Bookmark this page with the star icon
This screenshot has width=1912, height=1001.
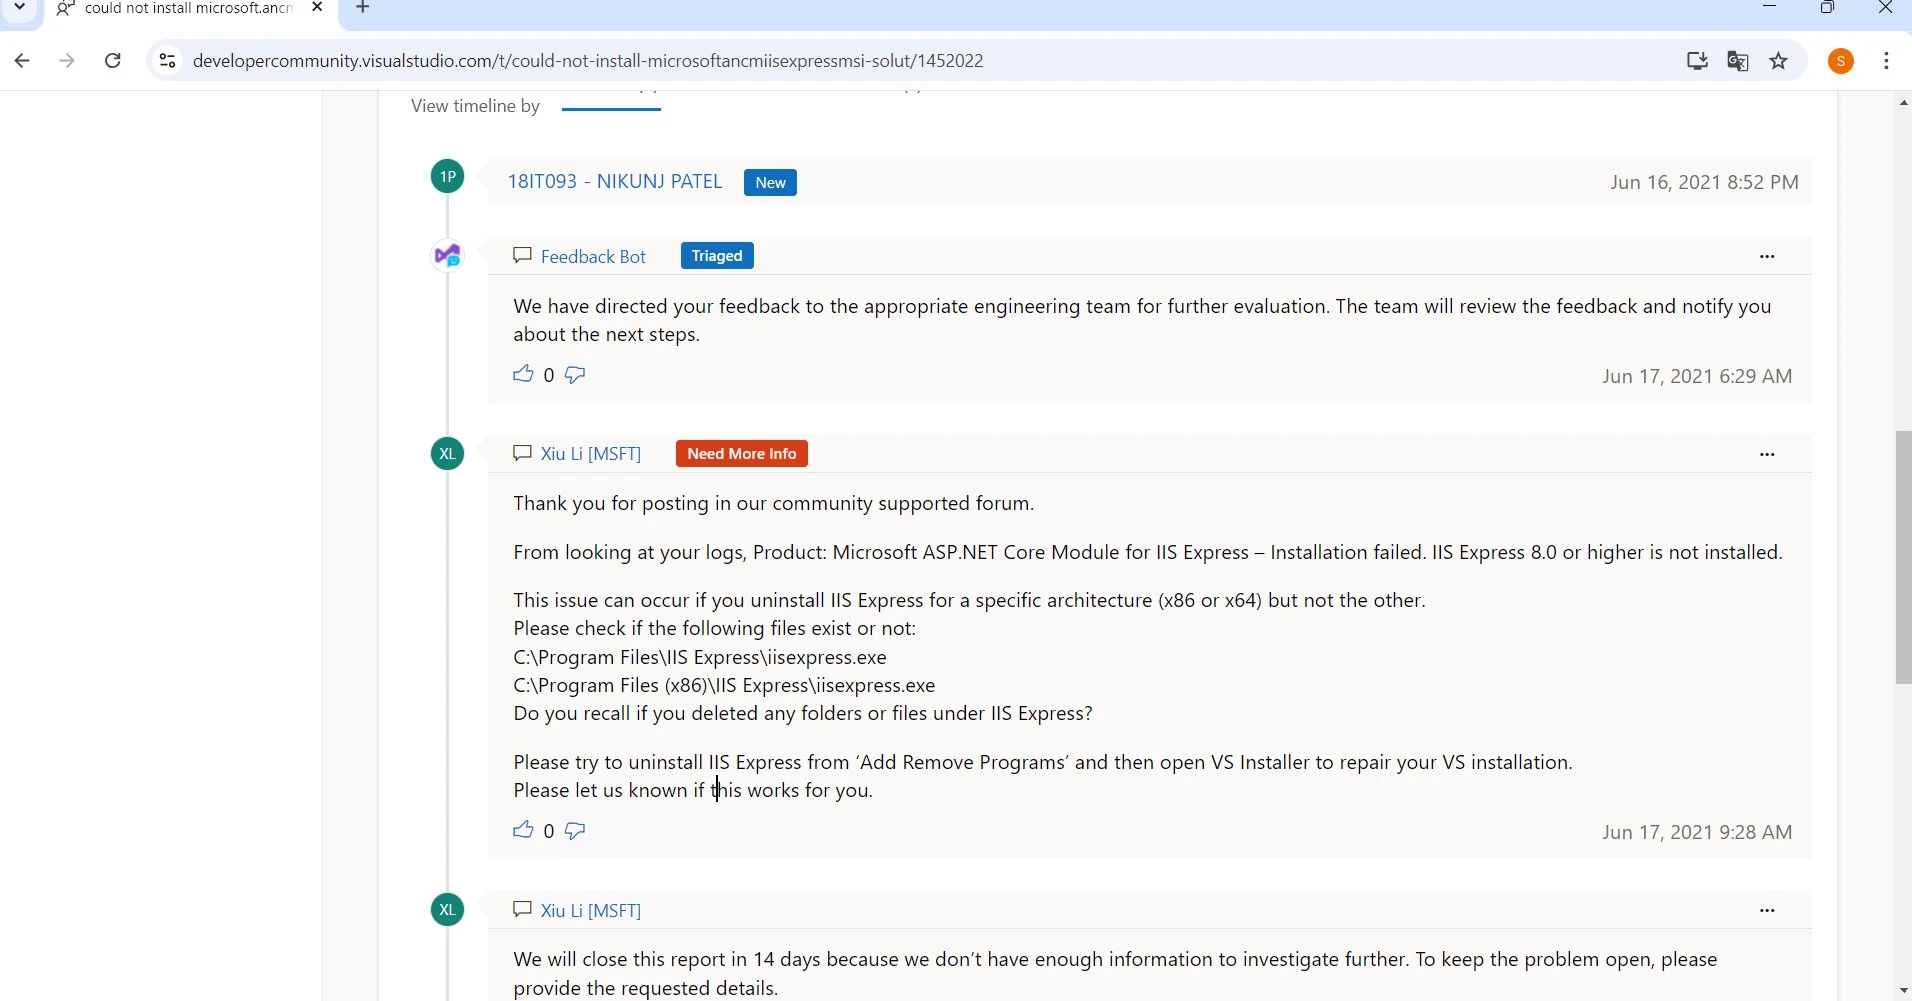(1780, 61)
